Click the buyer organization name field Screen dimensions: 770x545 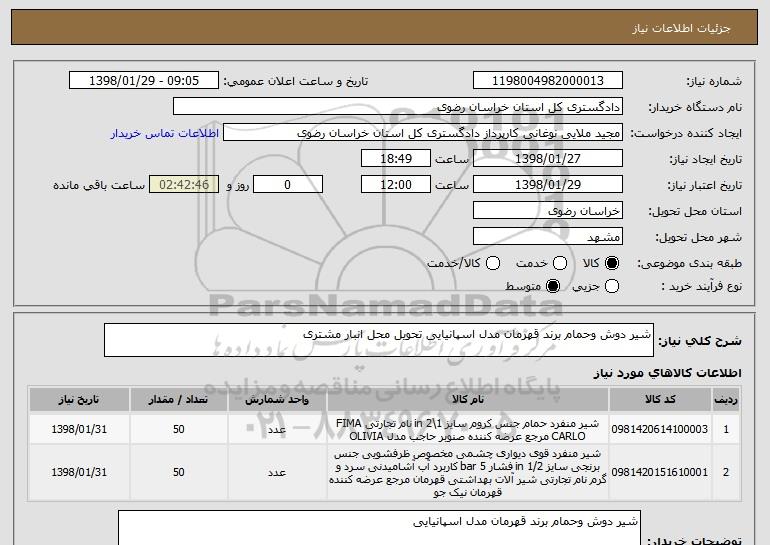coord(398,107)
